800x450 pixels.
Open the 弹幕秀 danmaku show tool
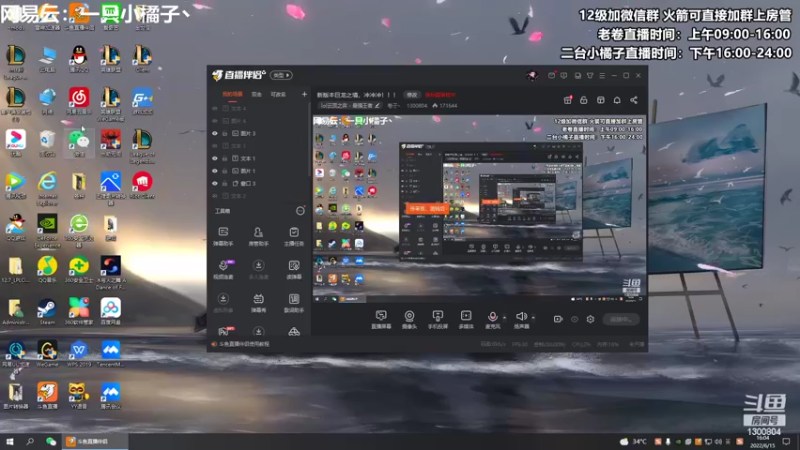pyautogui.click(x=258, y=303)
